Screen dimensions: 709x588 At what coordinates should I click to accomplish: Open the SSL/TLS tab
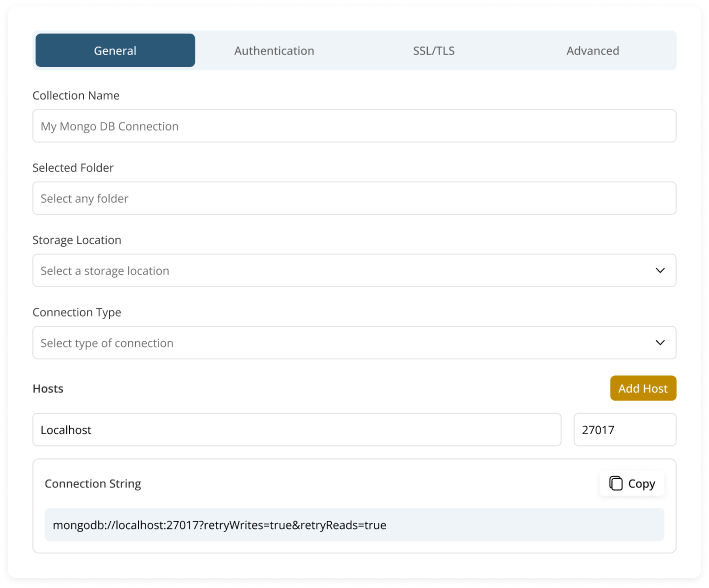click(x=433, y=51)
